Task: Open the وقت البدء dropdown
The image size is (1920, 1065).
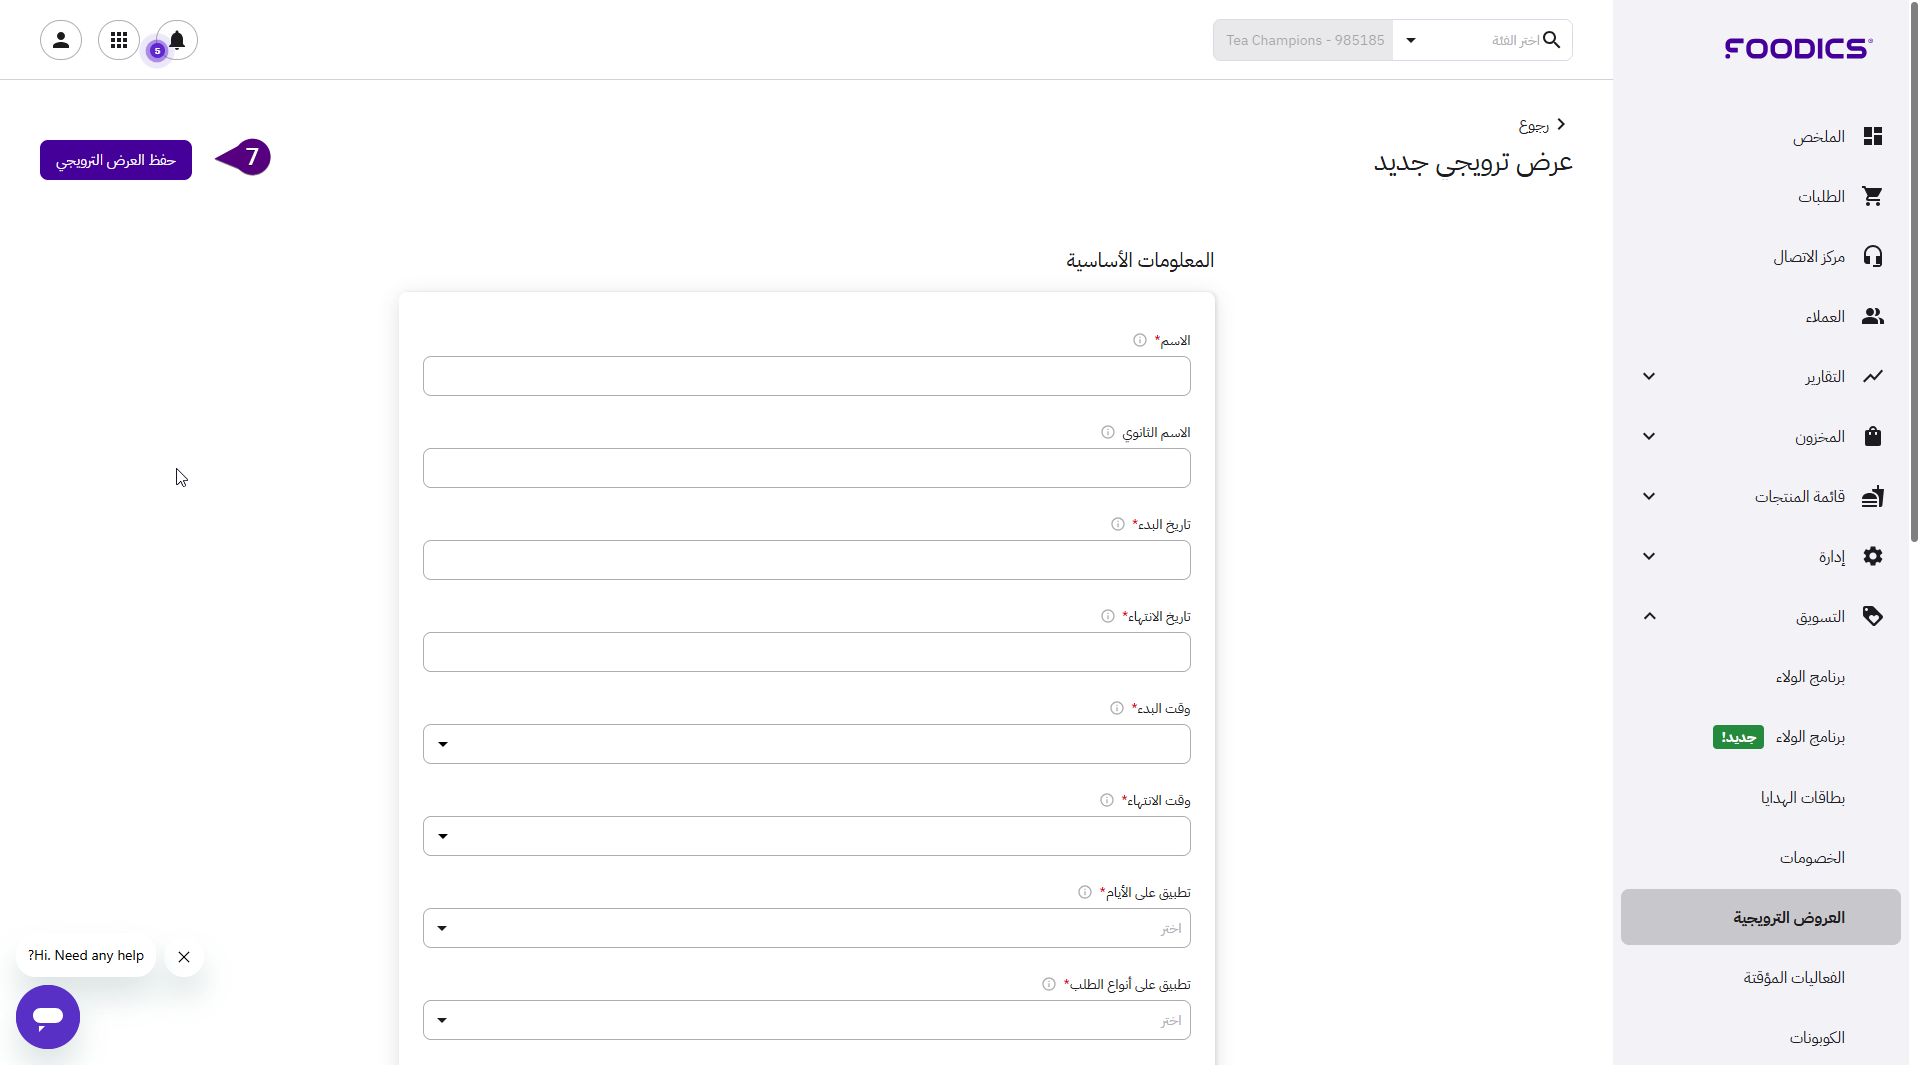Action: click(x=806, y=744)
